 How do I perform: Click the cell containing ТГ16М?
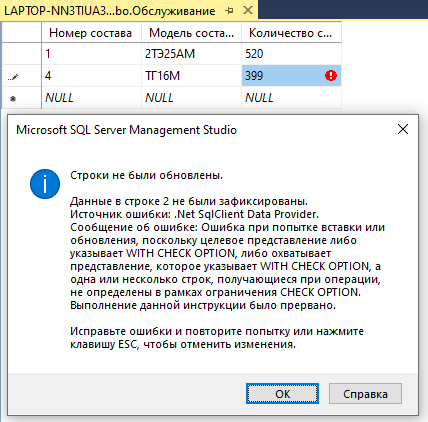click(191, 76)
